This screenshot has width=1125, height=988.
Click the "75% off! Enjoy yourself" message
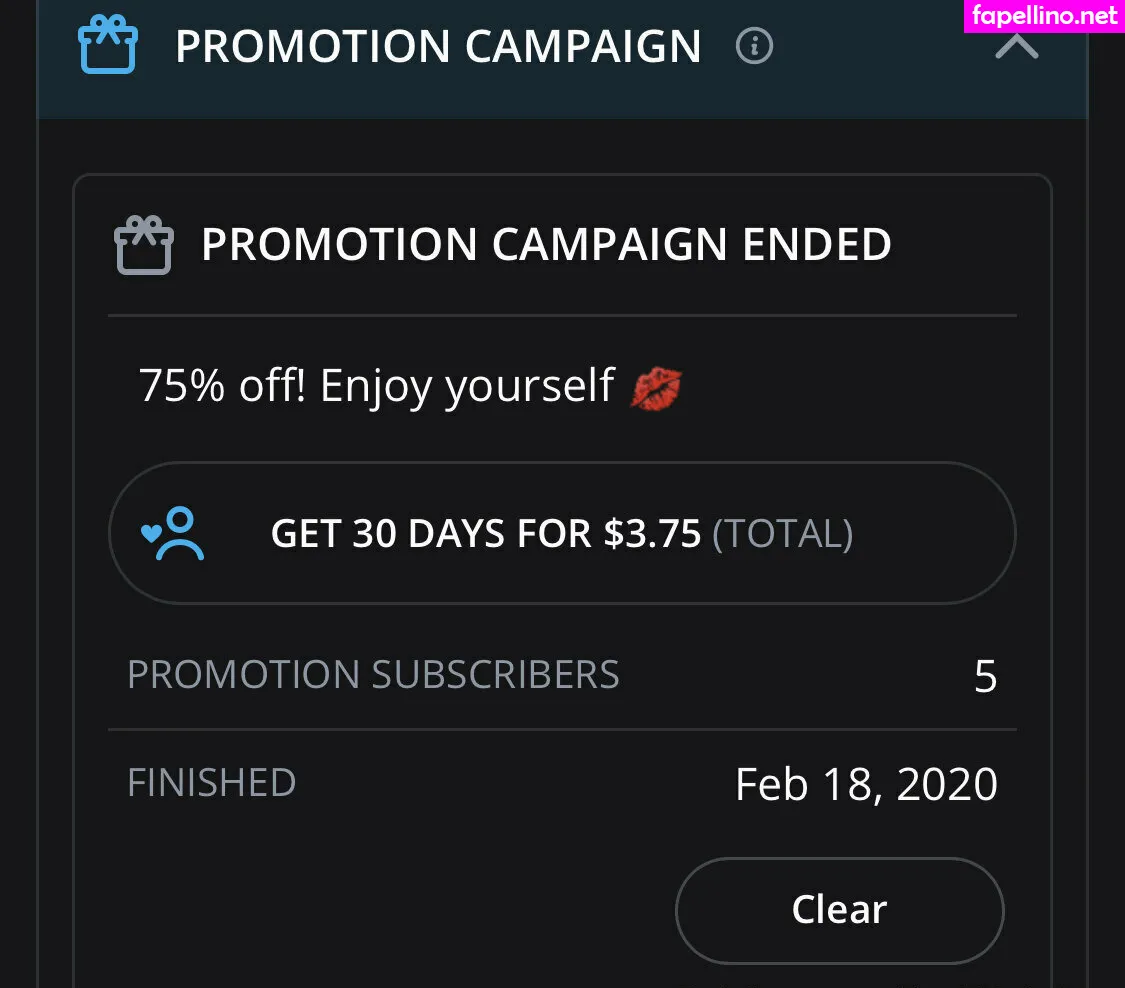tap(376, 386)
